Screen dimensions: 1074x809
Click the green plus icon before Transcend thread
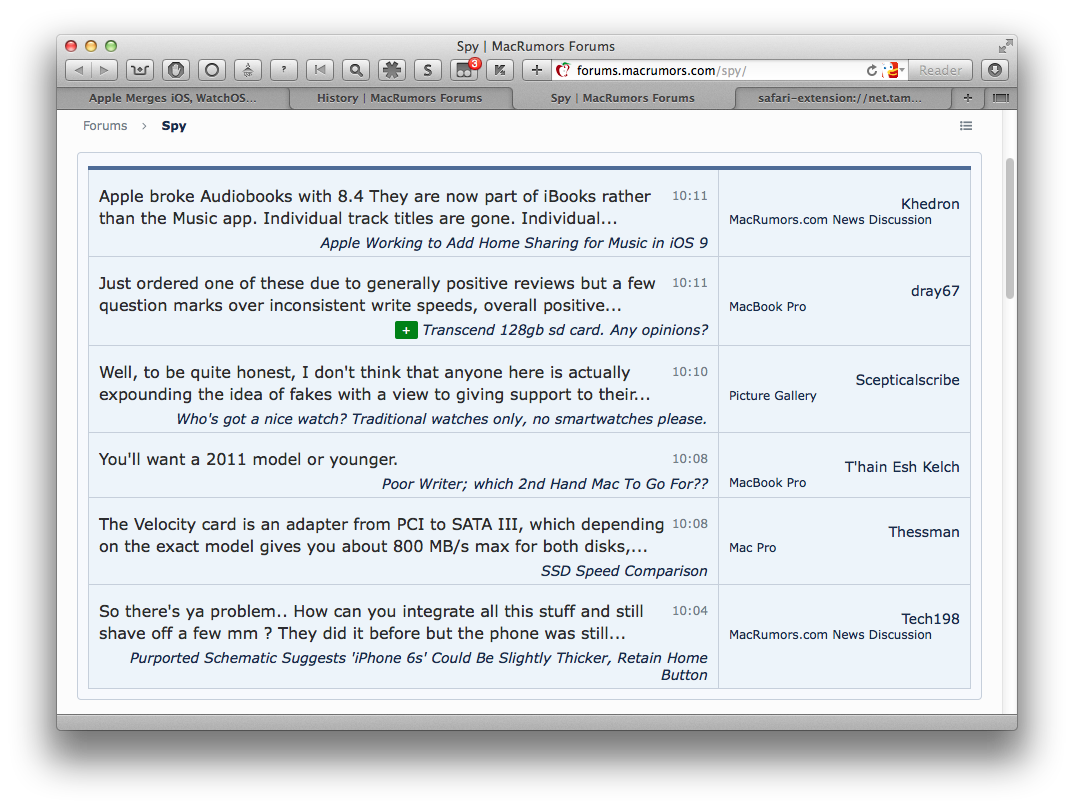pyautogui.click(x=406, y=330)
